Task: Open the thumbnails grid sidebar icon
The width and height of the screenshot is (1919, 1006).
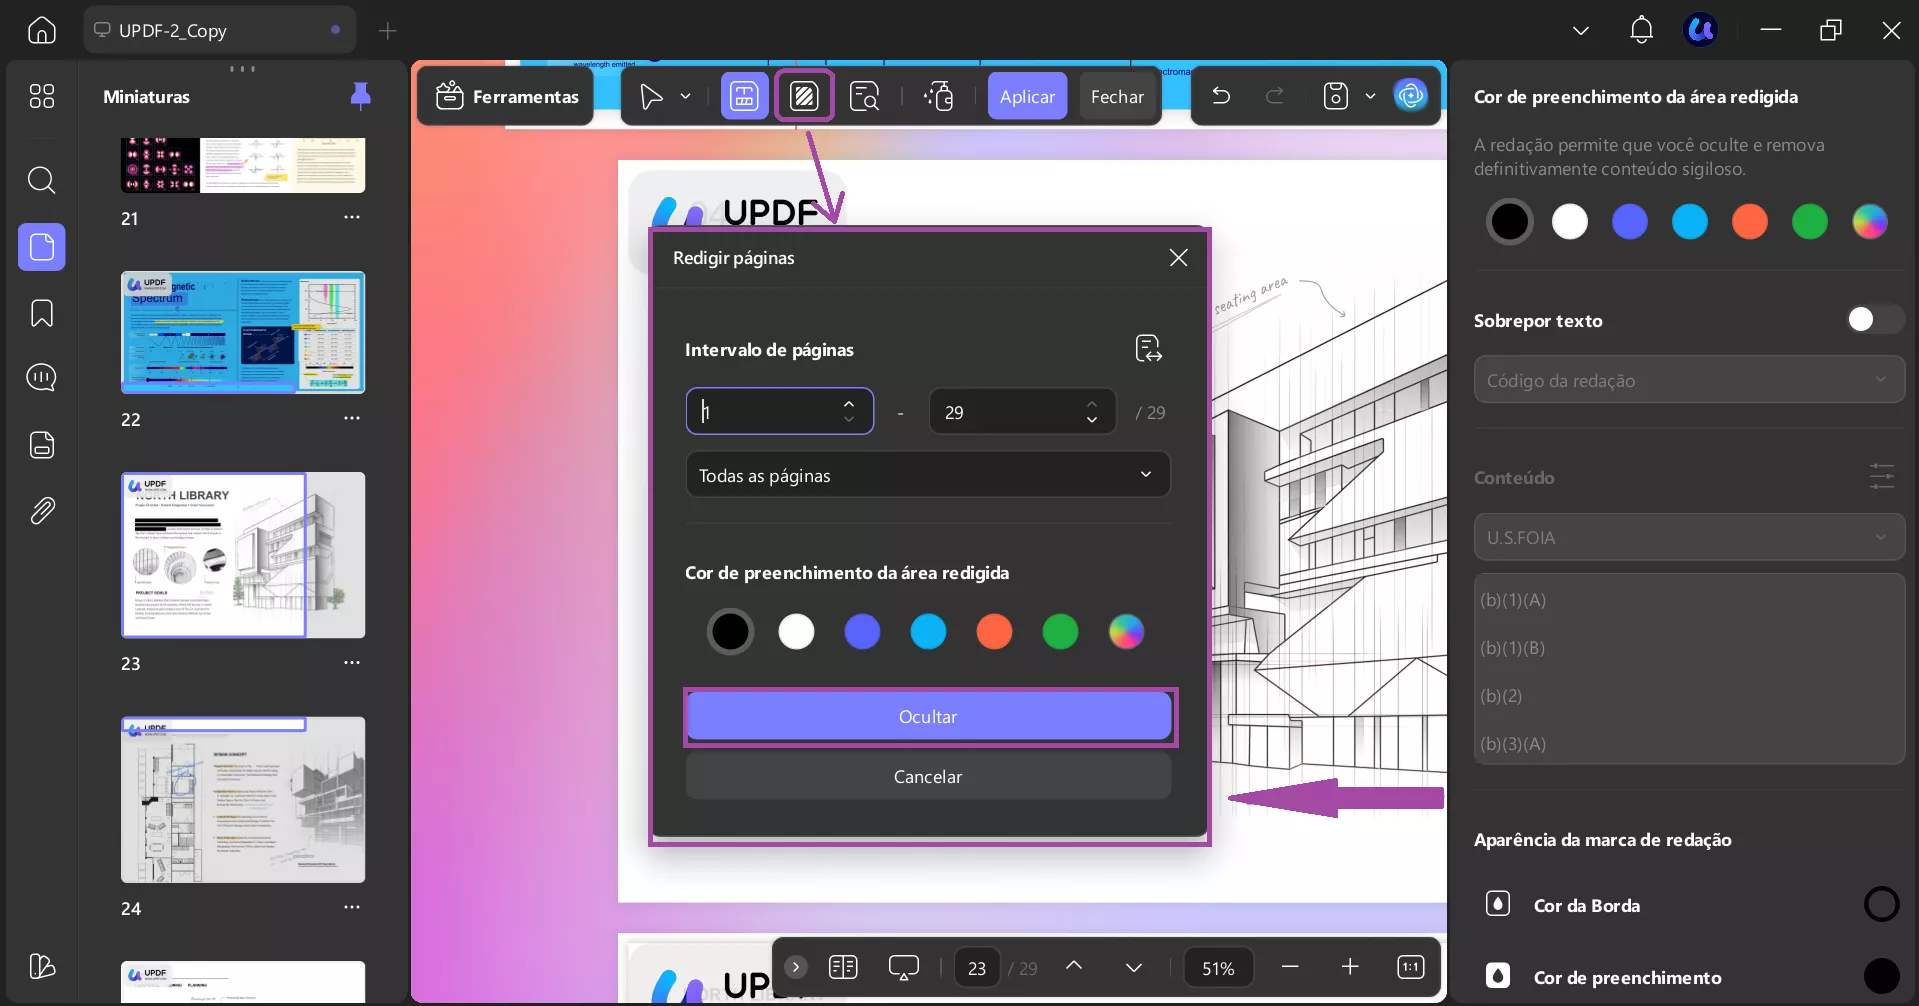Action: coord(42,96)
